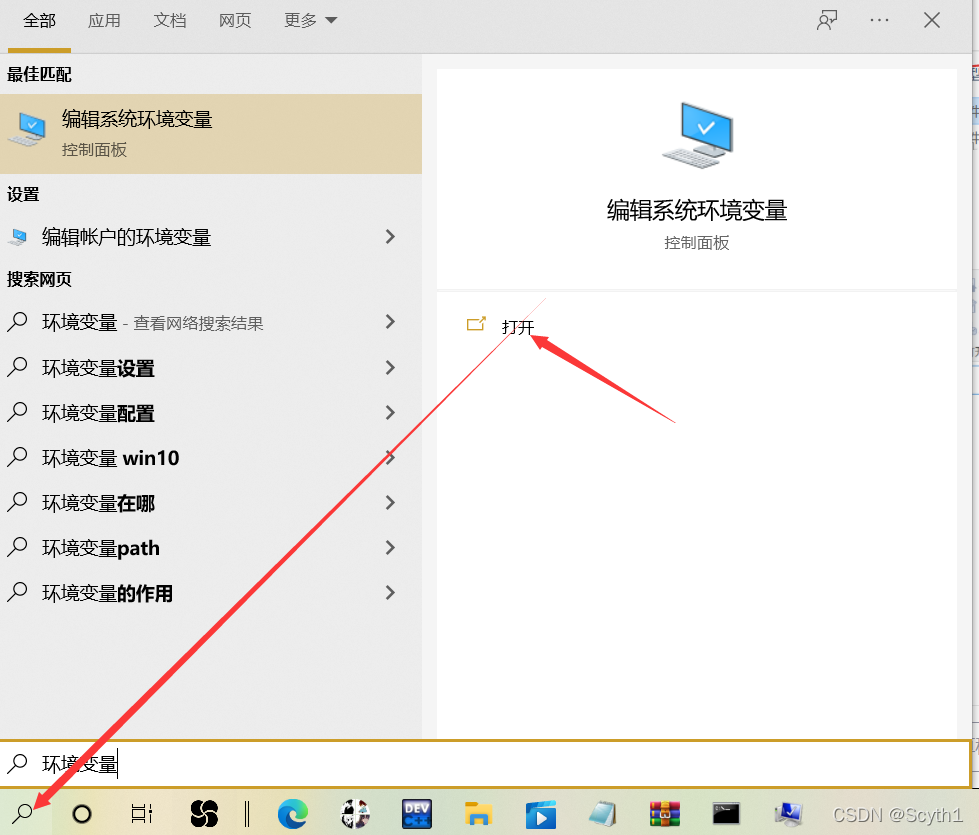This screenshot has width=979, height=835.
Task: Click the large computer icon in preview pane
Action: [697, 136]
